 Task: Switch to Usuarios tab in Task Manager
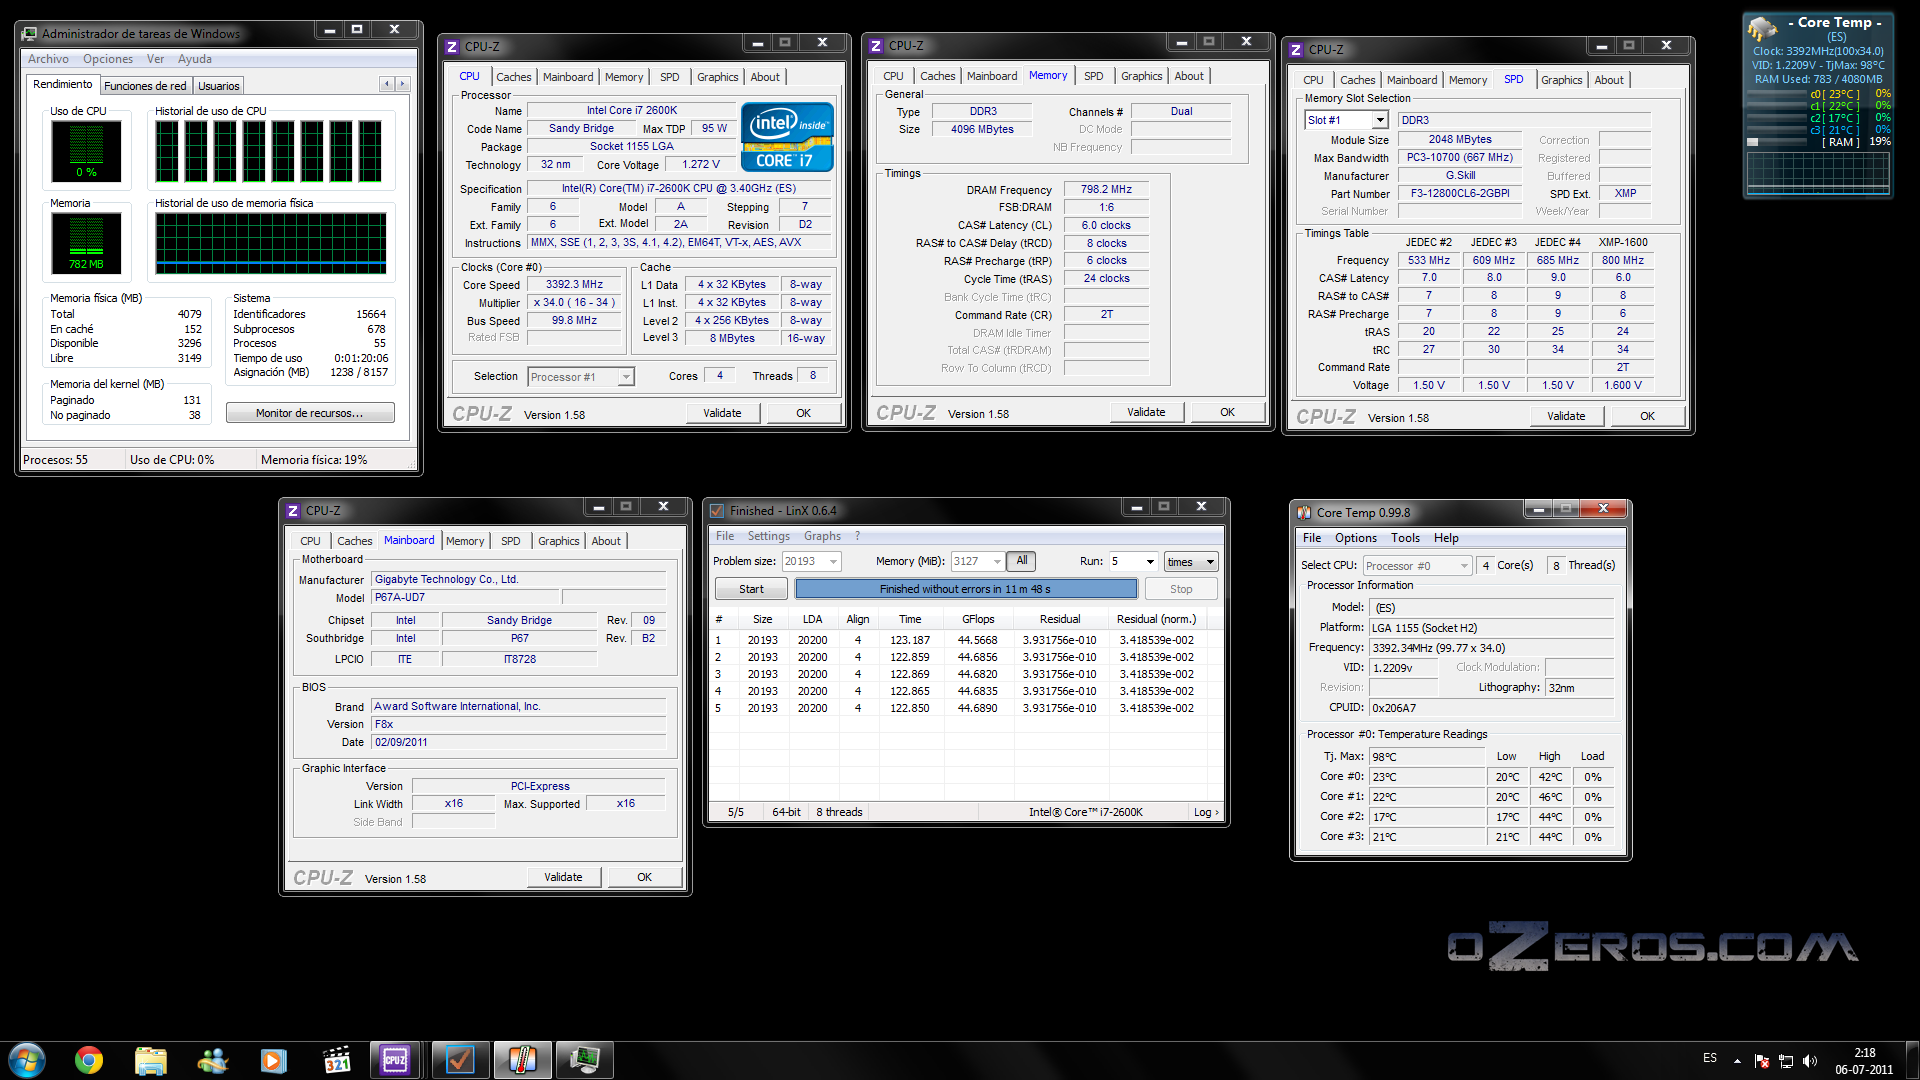(x=219, y=86)
